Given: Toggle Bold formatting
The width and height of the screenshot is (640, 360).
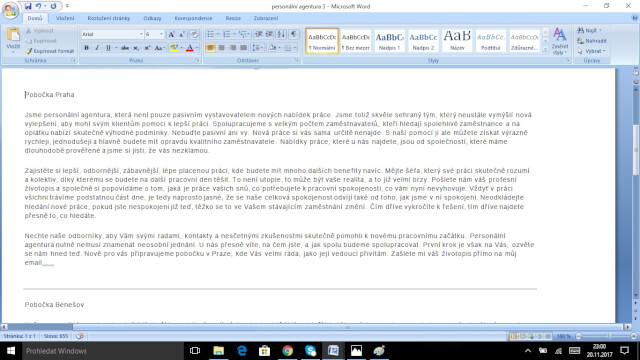Looking at the screenshot, I should [x=86, y=48].
